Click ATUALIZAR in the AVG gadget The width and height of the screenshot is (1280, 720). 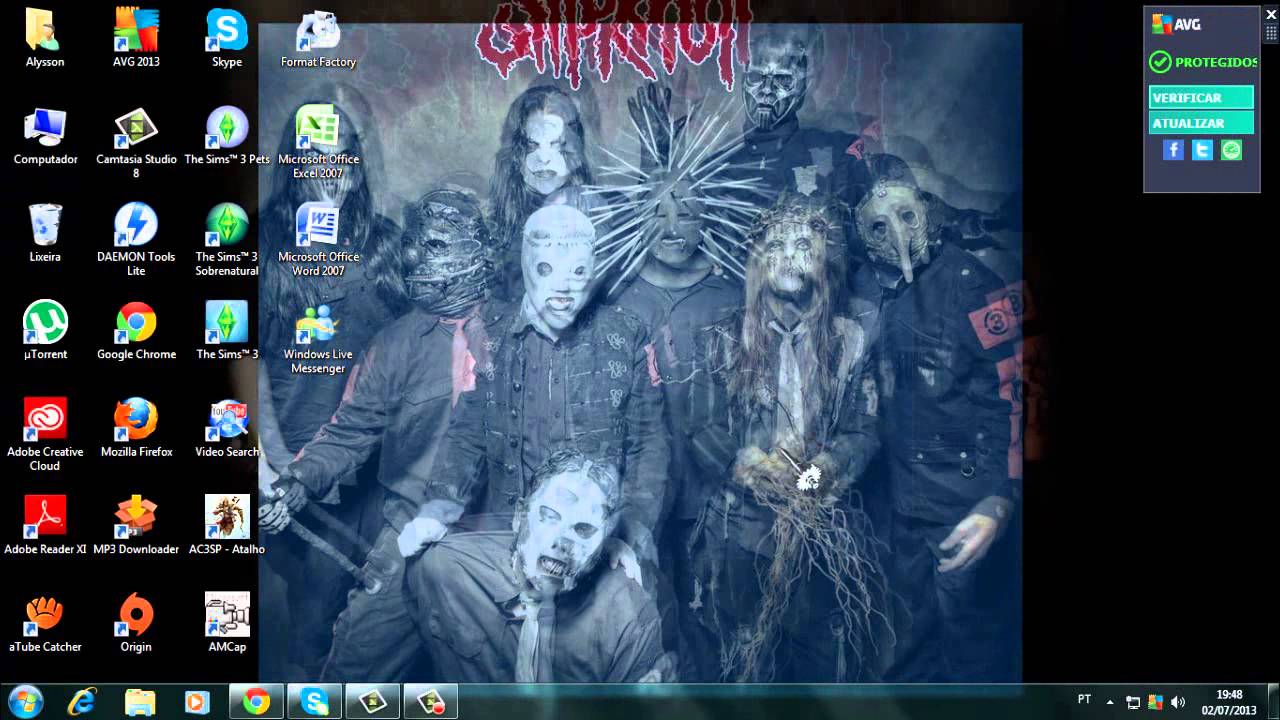[1201, 123]
